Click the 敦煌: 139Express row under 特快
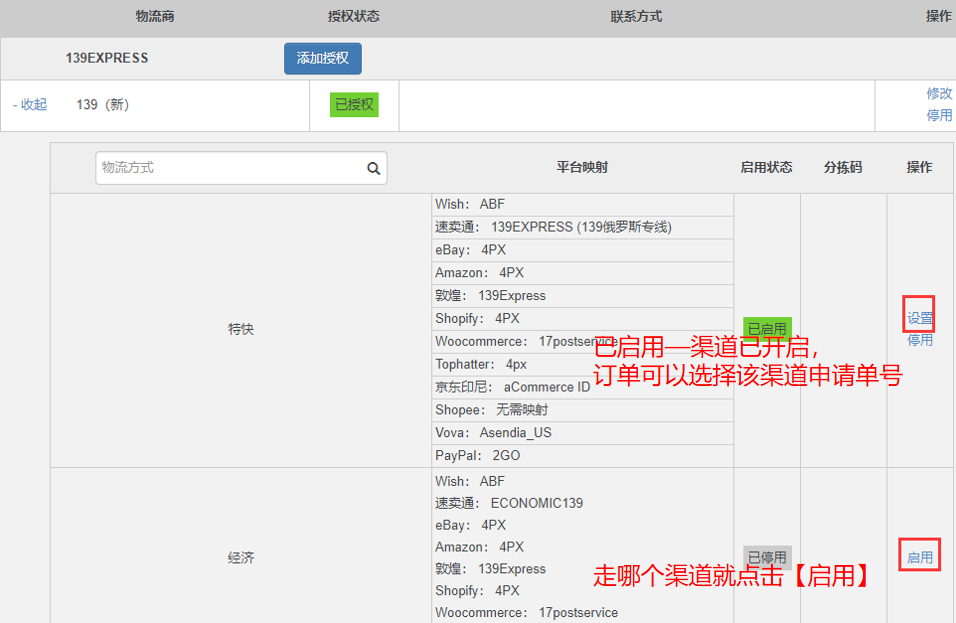 [582, 296]
